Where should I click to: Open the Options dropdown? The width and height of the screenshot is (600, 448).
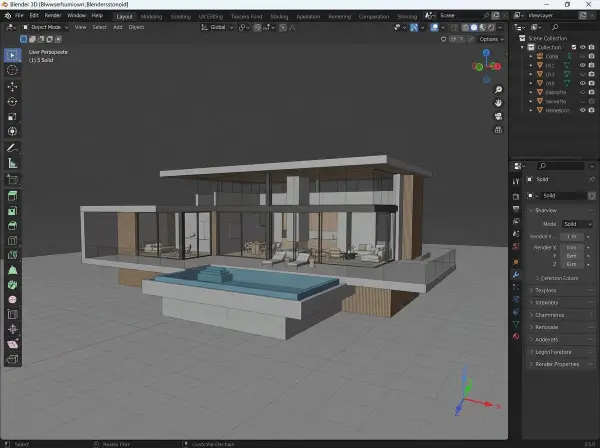[491, 39]
